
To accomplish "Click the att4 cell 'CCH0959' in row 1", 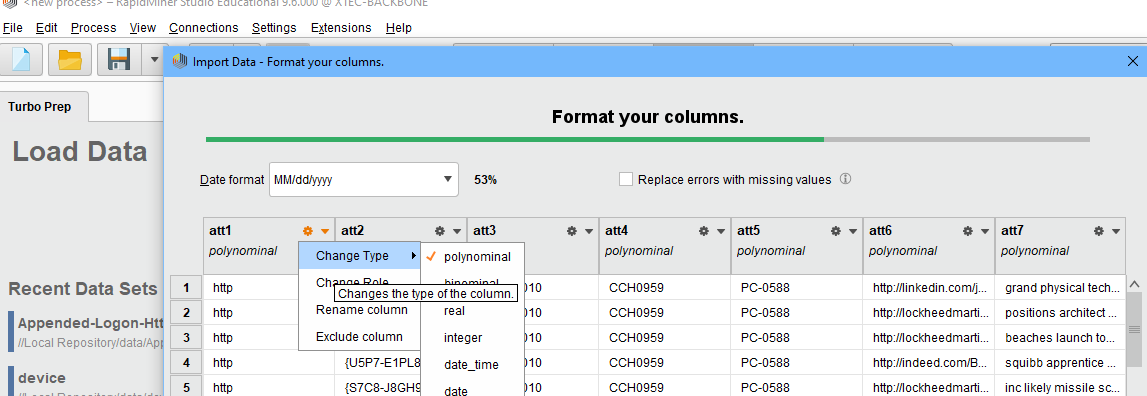I will pos(665,288).
